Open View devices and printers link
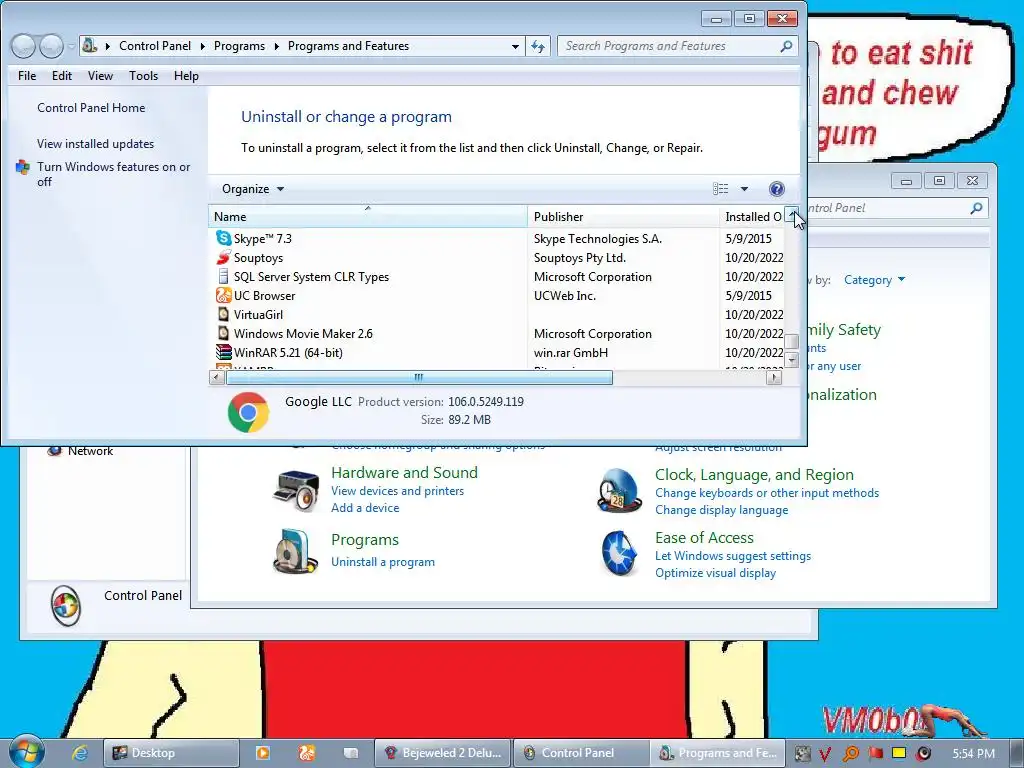Screen dimensions: 1024x768 pos(397,490)
